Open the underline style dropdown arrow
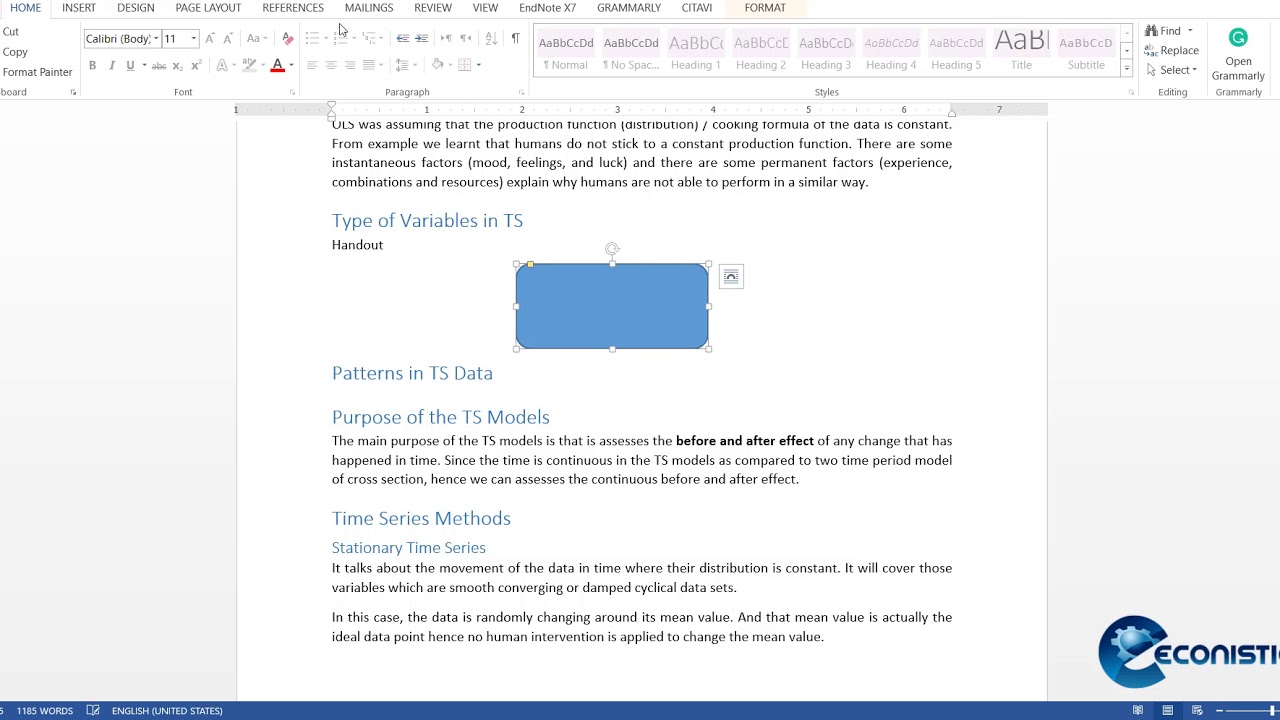 click(144, 65)
